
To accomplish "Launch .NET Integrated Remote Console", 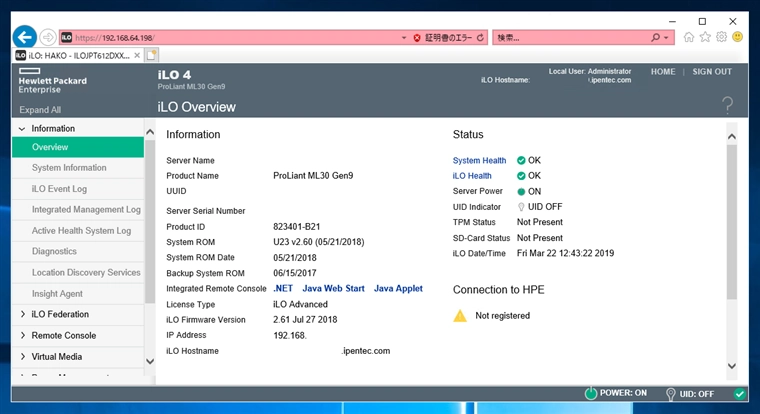I will coord(283,288).
